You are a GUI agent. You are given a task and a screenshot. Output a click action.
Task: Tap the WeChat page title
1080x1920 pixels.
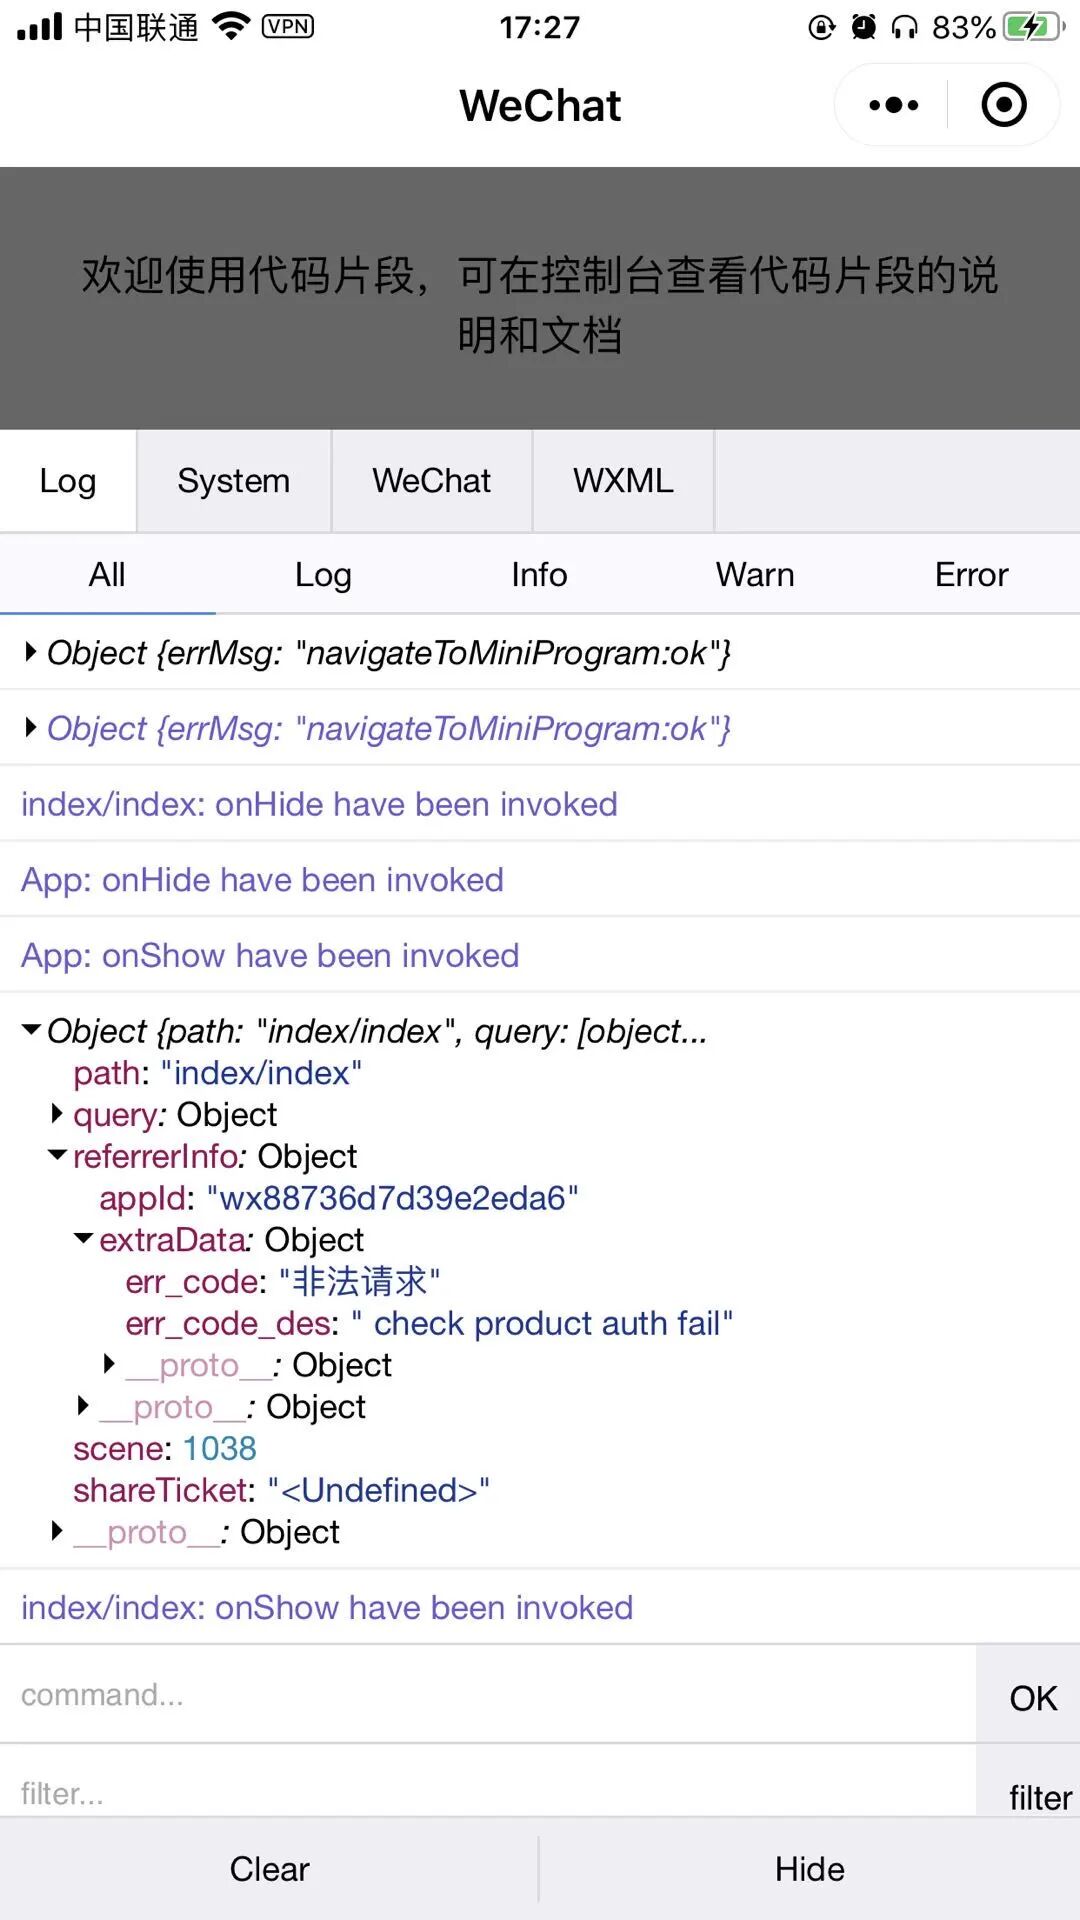point(540,105)
